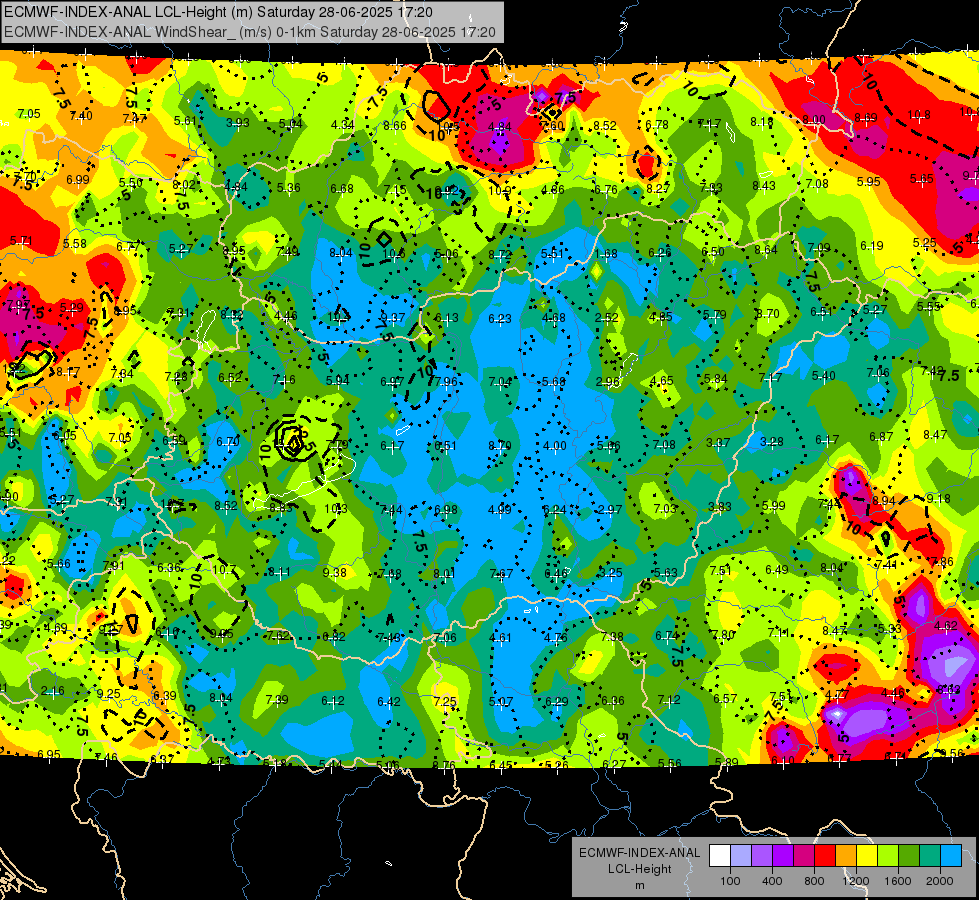The width and height of the screenshot is (979, 900).
Task: Click the grid value 7.39
Action: click(x=277, y=700)
